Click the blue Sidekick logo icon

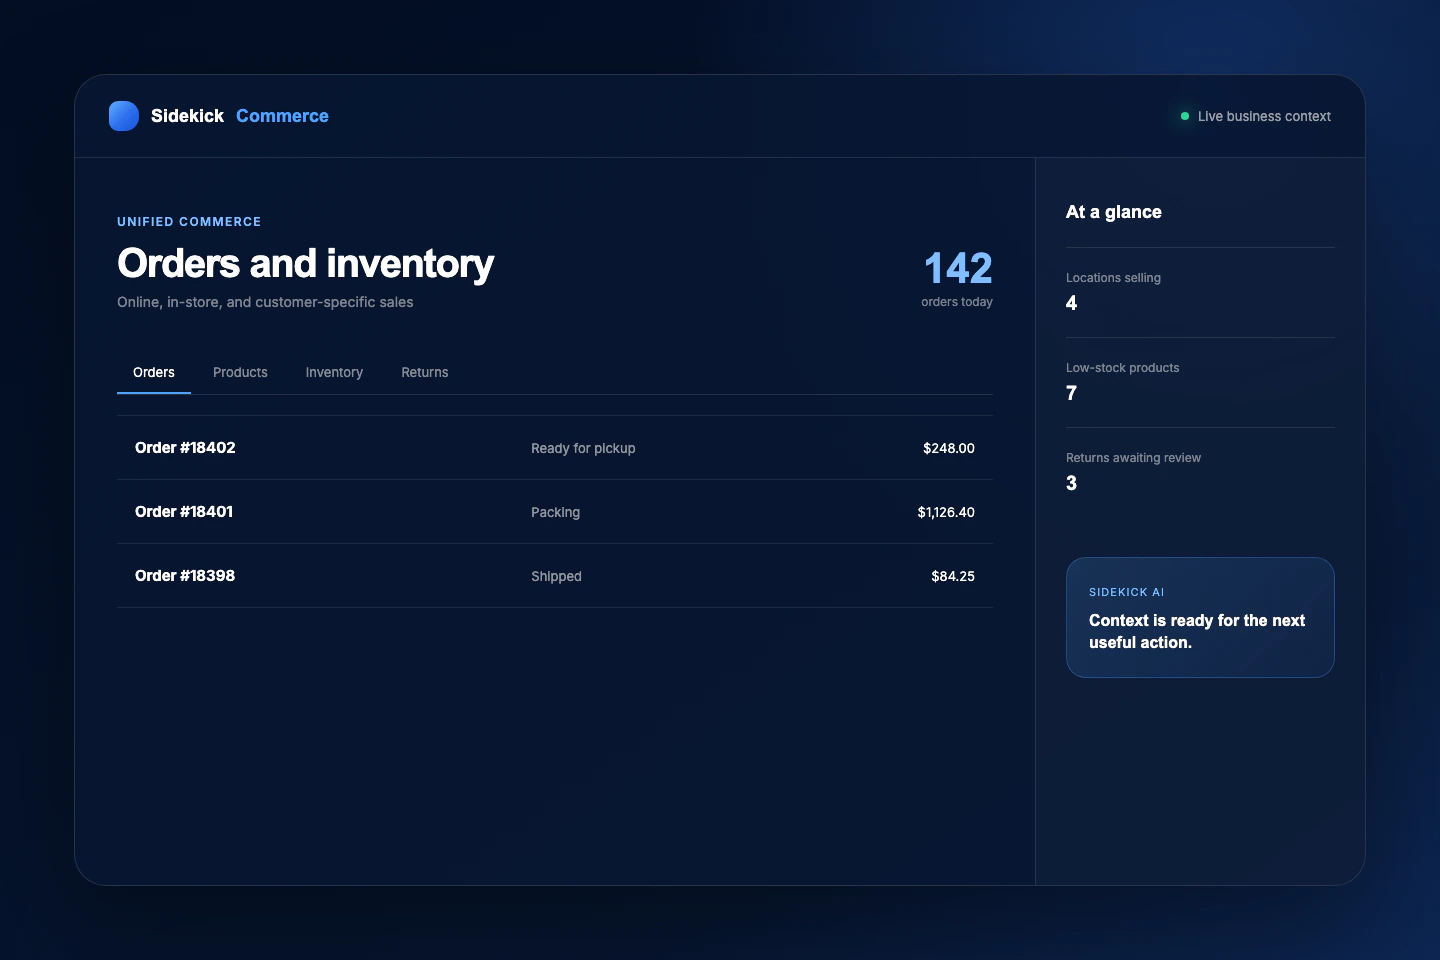click(x=124, y=116)
